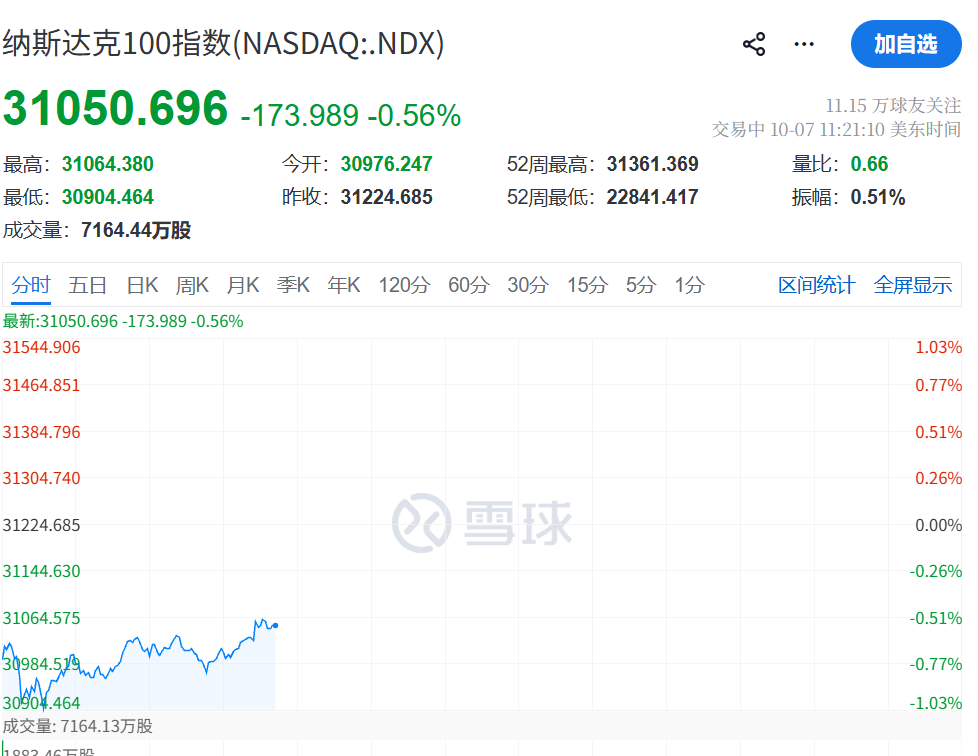
Task: Open the 5分 chart tab
Action: coord(641,285)
